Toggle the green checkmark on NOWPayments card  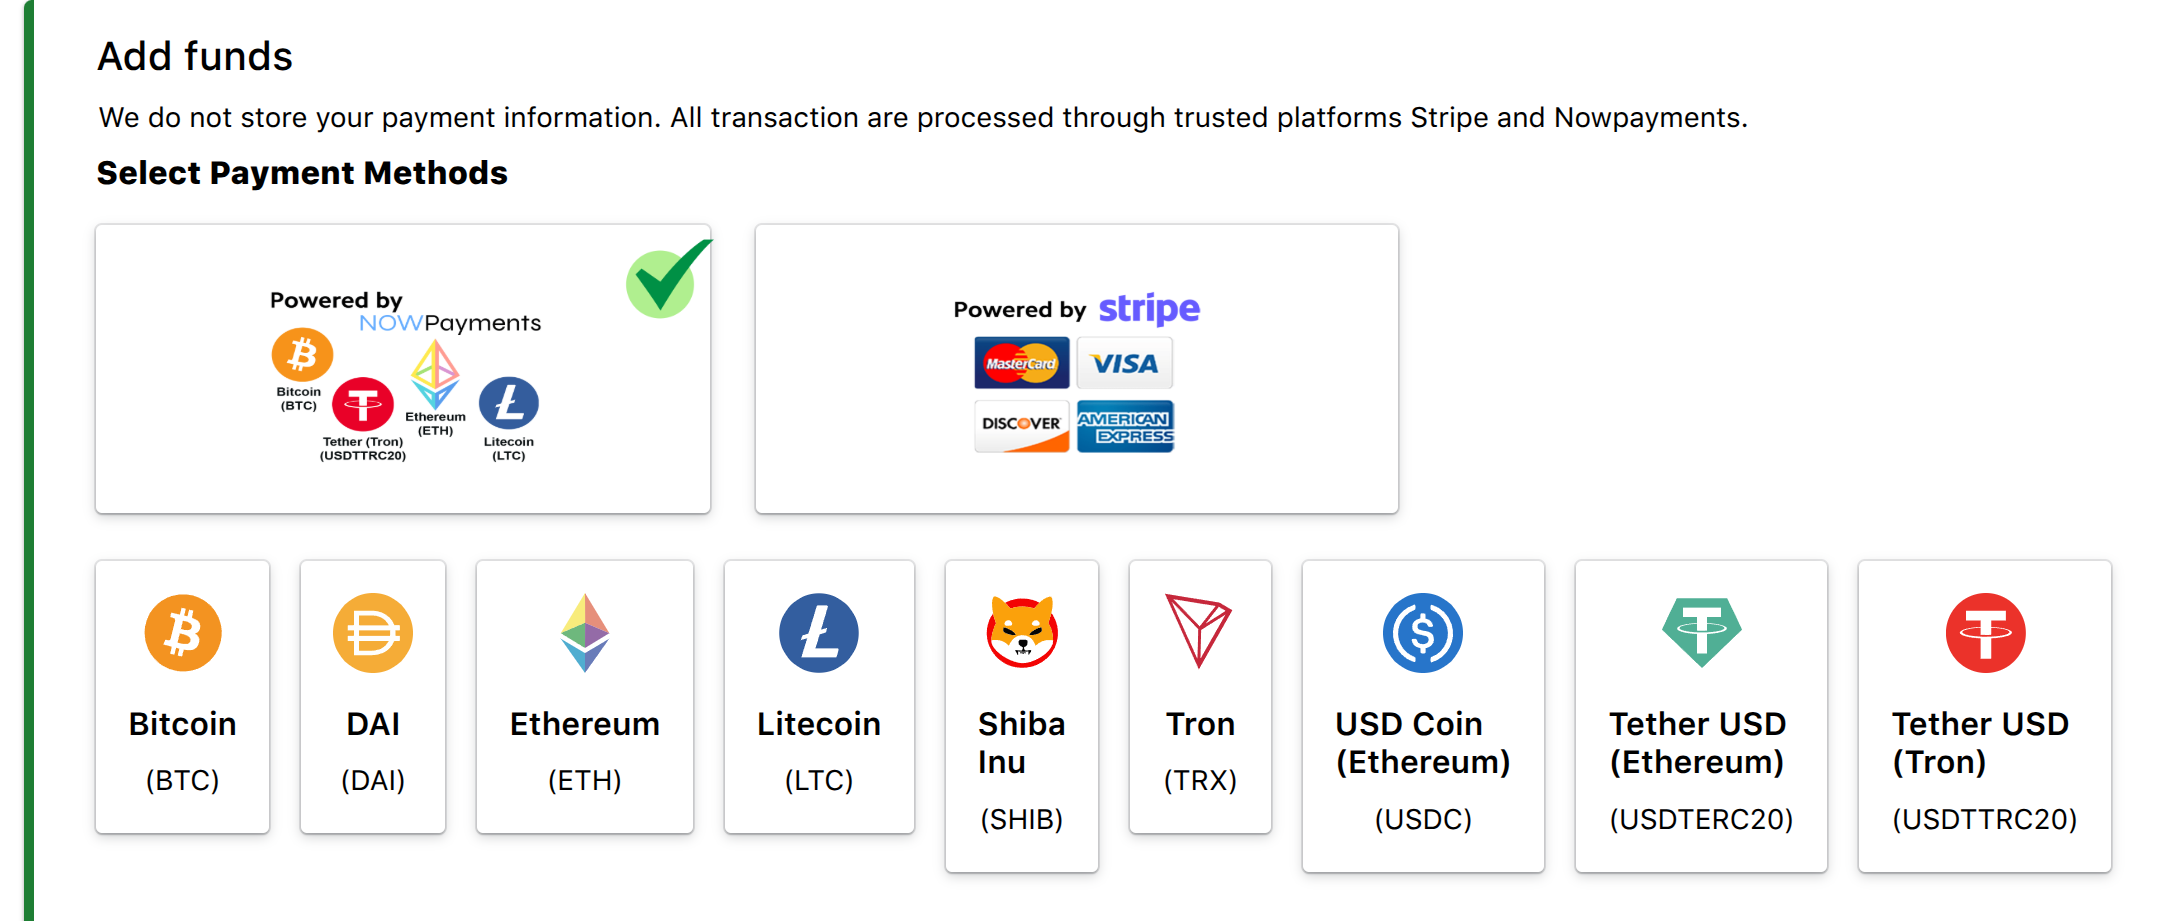(x=668, y=281)
